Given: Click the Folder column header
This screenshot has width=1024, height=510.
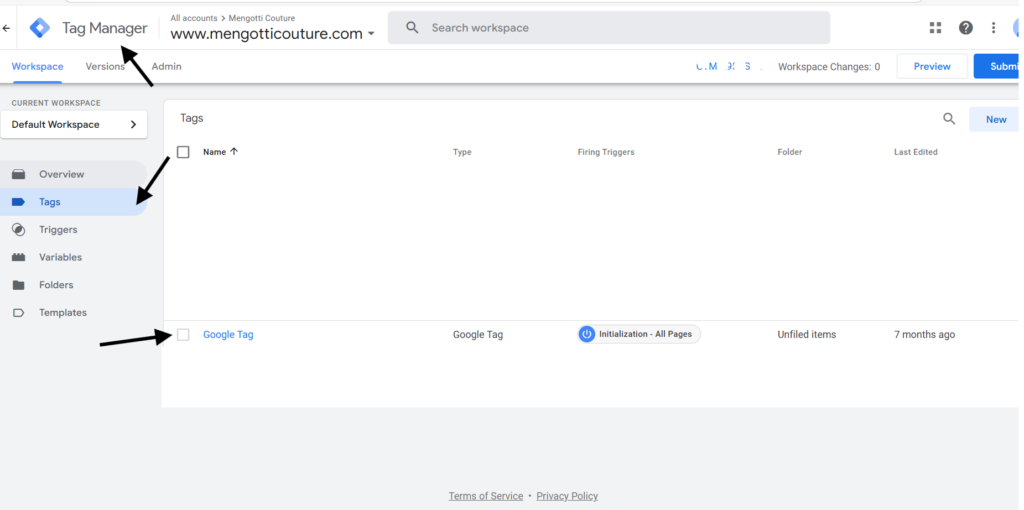Looking at the screenshot, I should pyautogui.click(x=790, y=152).
